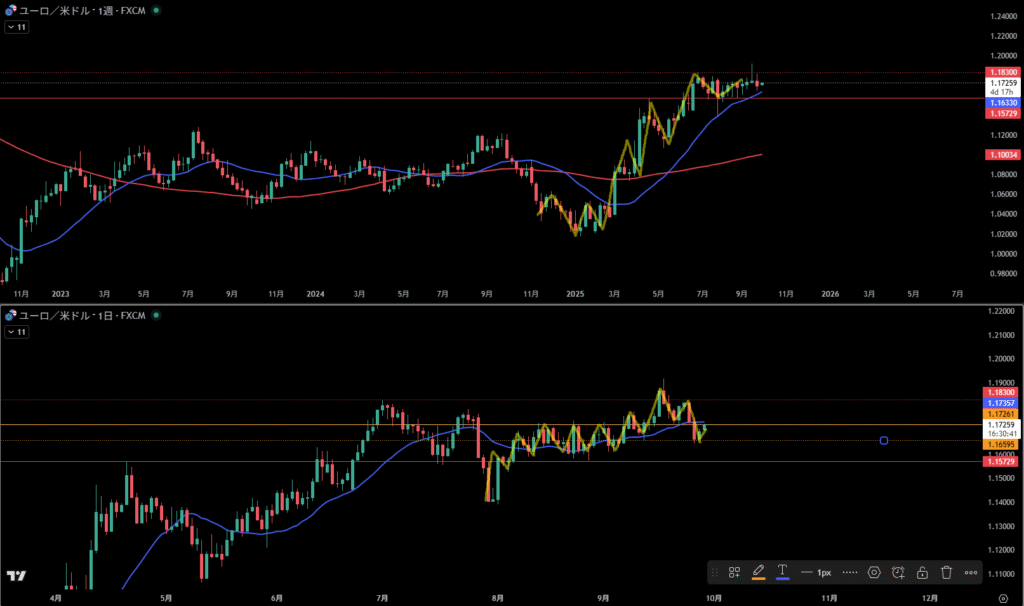This screenshot has height=606, width=1024.
Task: Grab the floating toolbar drag handle
Action: (716, 572)
